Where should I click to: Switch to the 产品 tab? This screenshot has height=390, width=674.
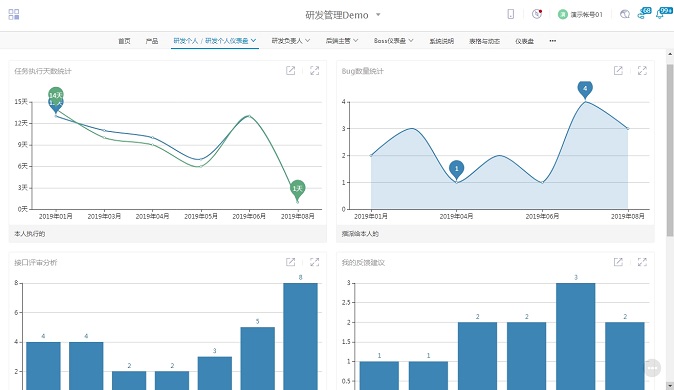[152, 41]
